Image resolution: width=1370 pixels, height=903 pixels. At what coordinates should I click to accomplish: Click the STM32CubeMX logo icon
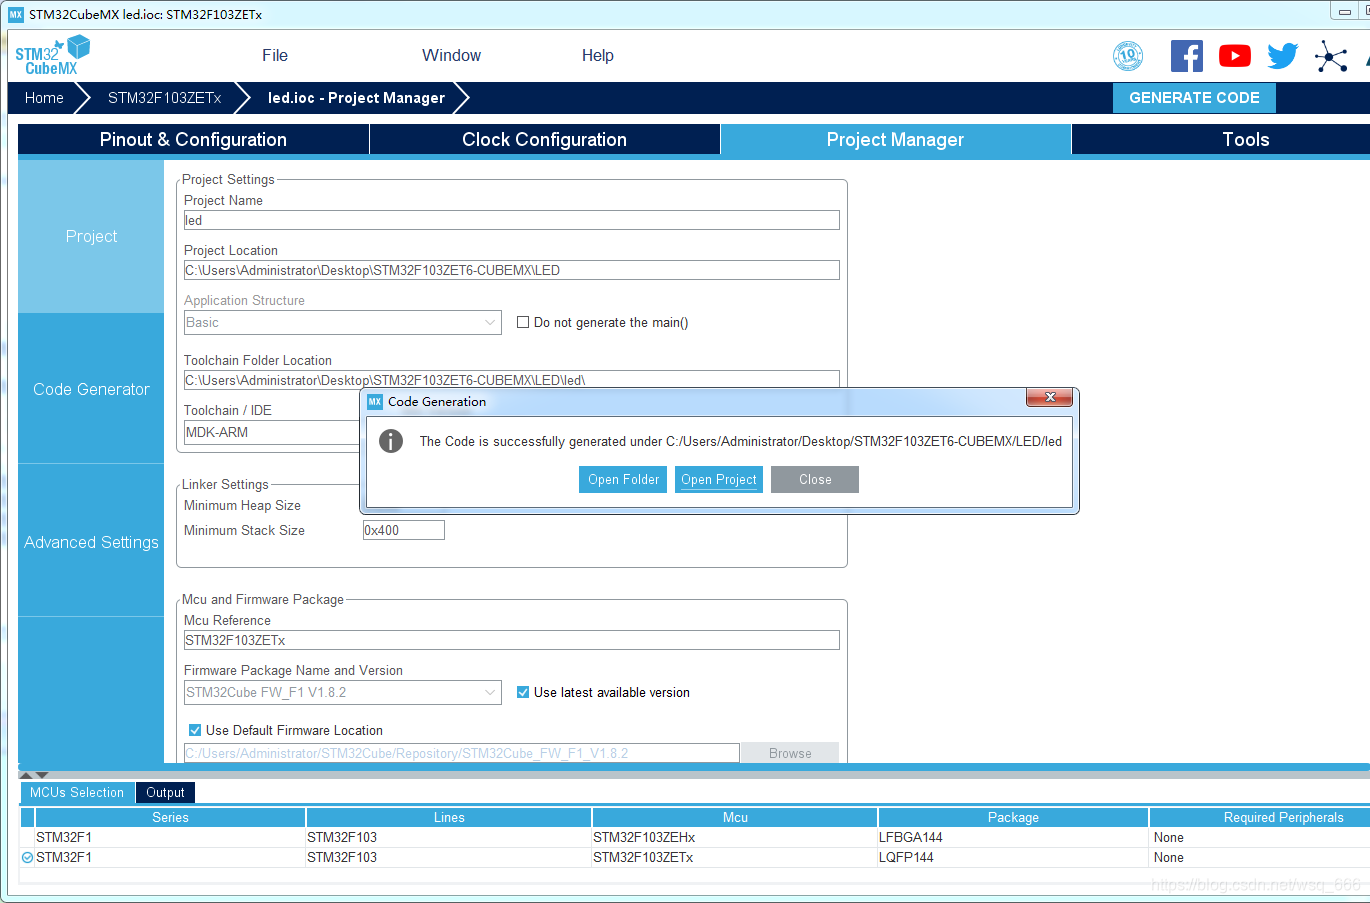(x=52, y=55)
